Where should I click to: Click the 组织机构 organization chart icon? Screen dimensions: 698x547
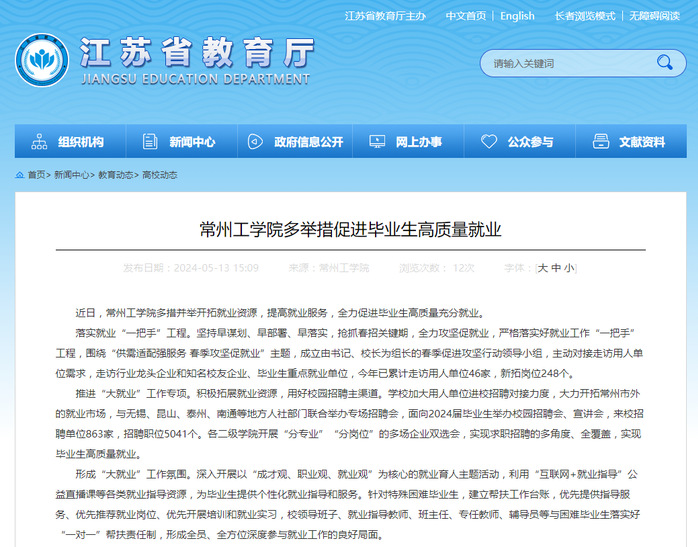39,142
